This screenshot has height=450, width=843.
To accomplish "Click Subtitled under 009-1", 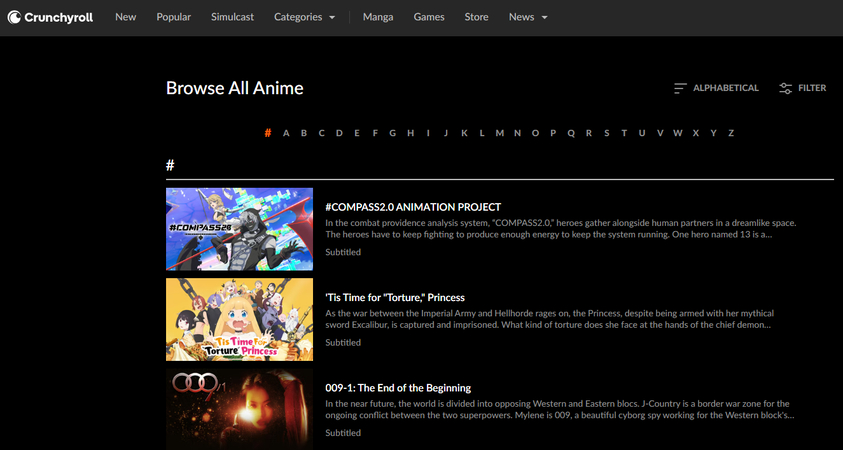I will pyautogui.click(x=343, y=433).
